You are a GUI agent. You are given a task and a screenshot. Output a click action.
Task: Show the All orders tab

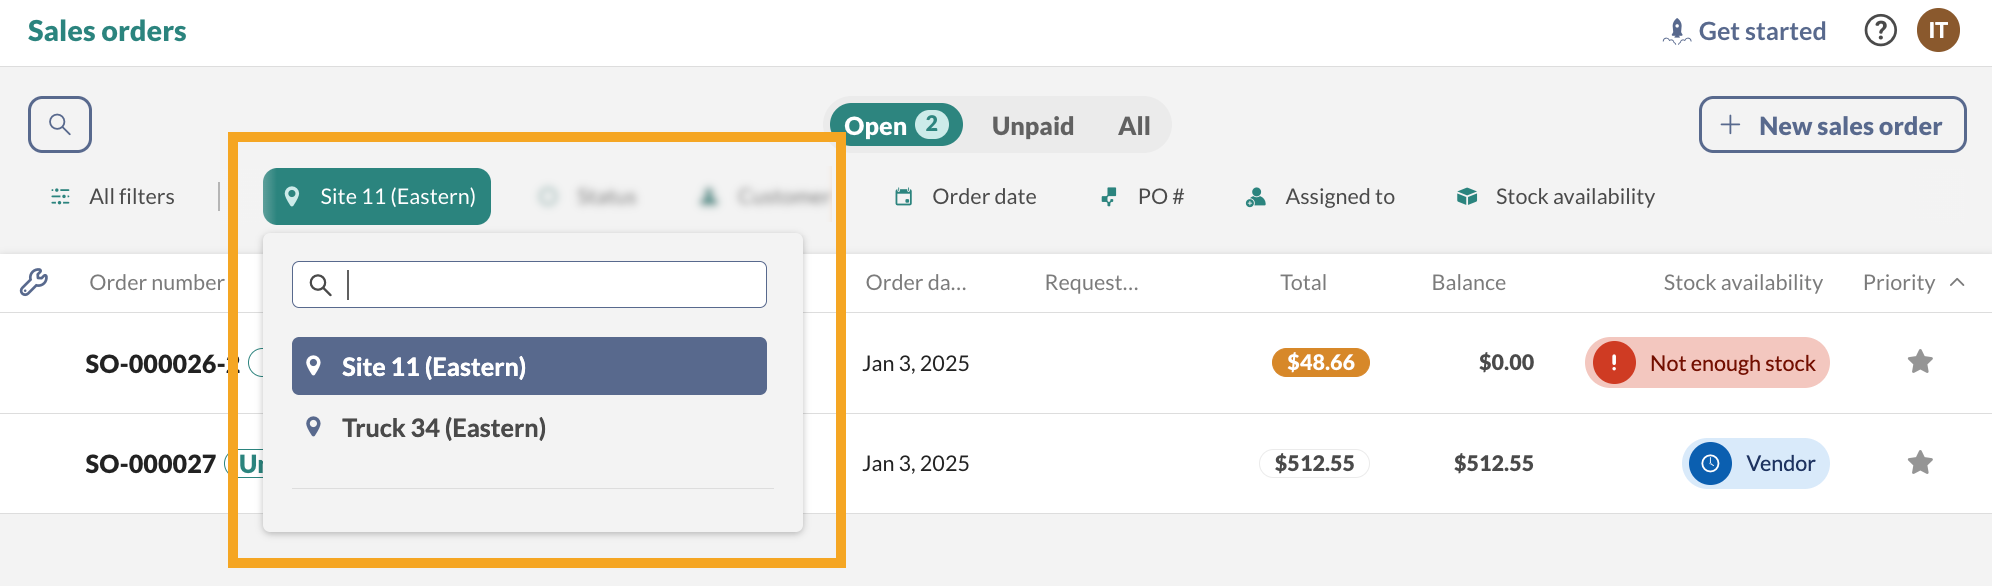(x=1134, y=126)
